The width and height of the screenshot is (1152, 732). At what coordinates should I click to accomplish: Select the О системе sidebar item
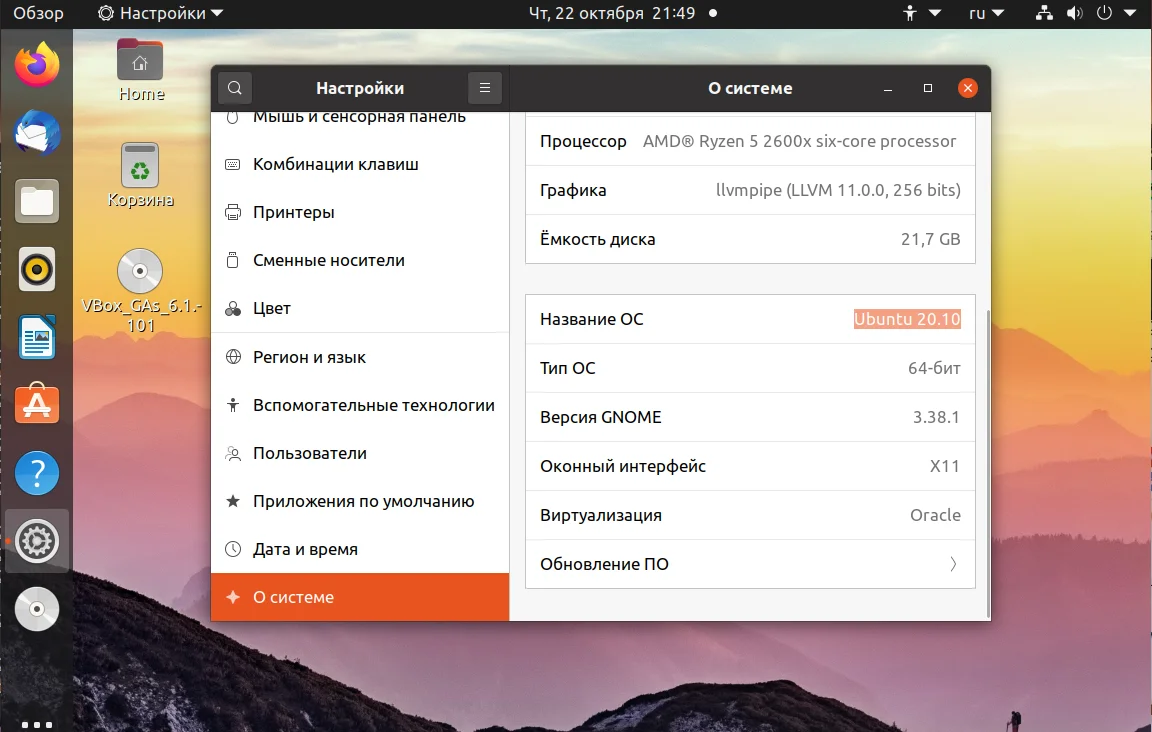pyautogui.click(x=360, y=598)
